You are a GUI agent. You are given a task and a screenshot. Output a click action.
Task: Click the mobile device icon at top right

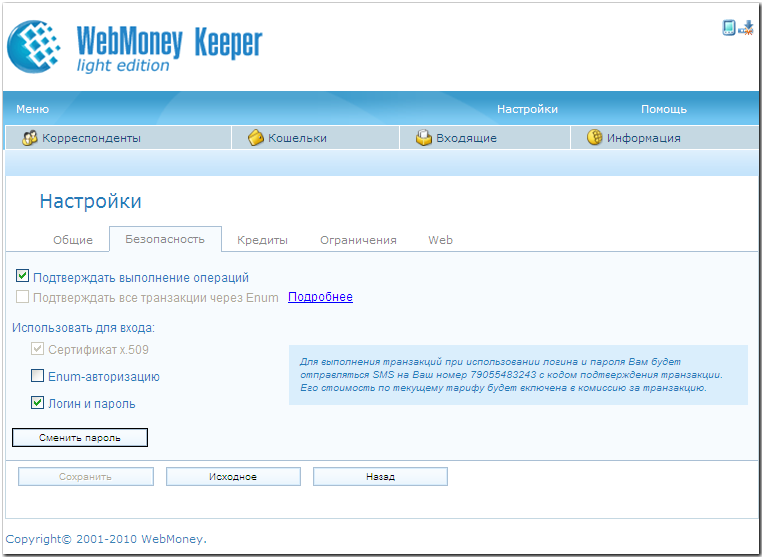[728, 28]
